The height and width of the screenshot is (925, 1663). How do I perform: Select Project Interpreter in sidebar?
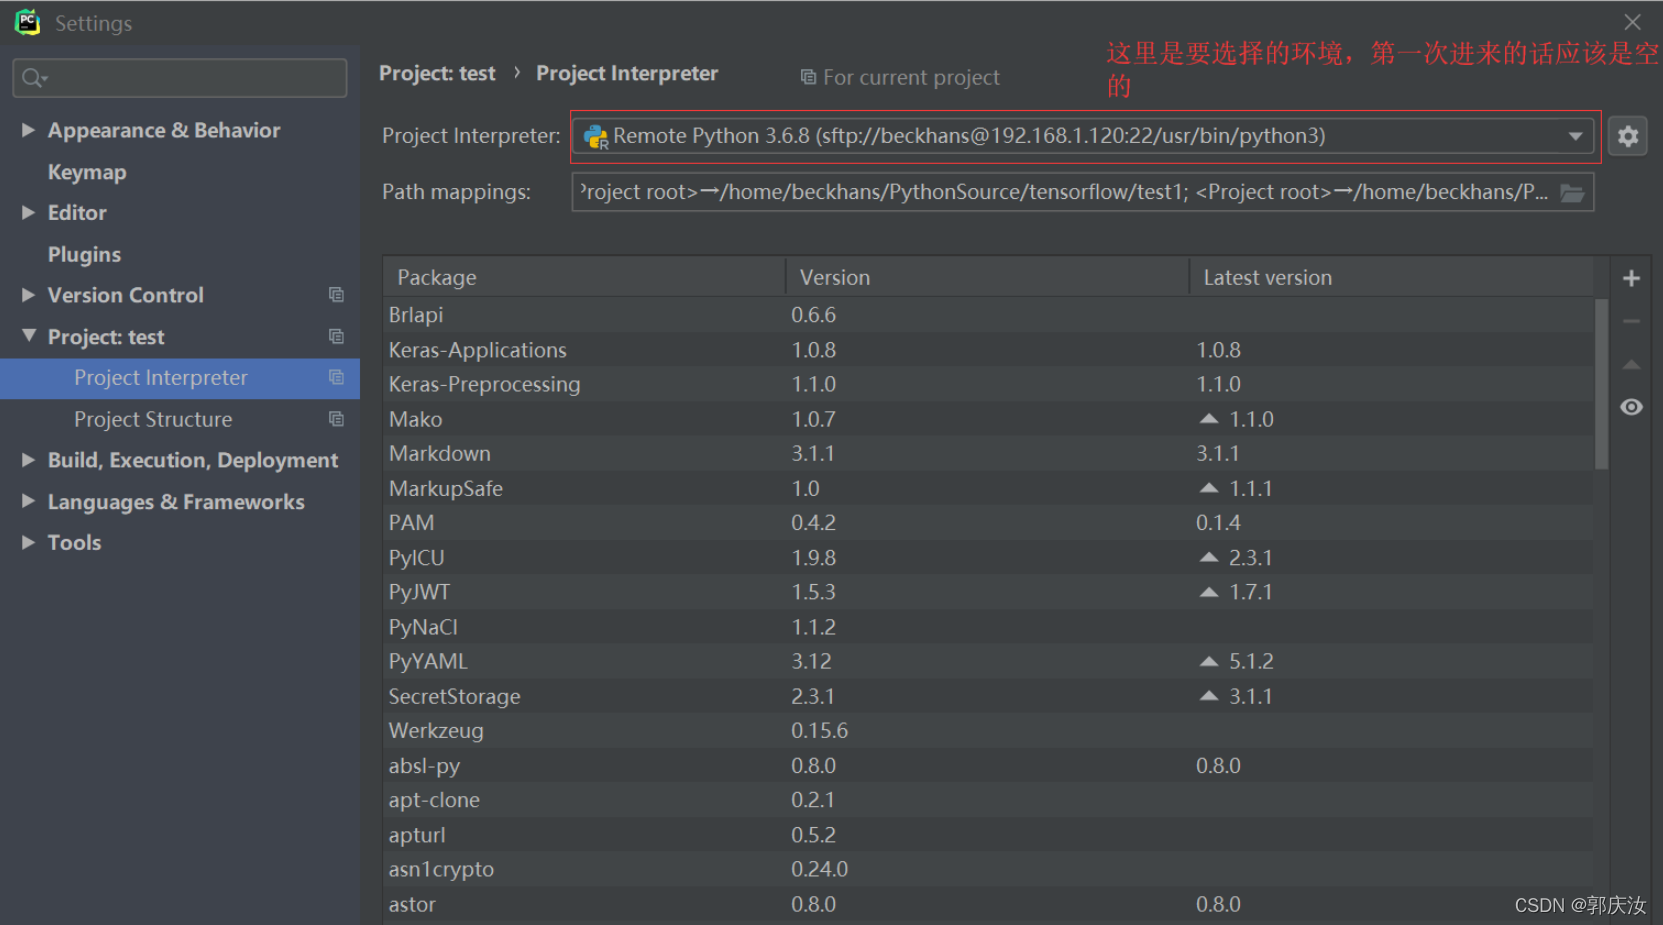pos(180,378)
